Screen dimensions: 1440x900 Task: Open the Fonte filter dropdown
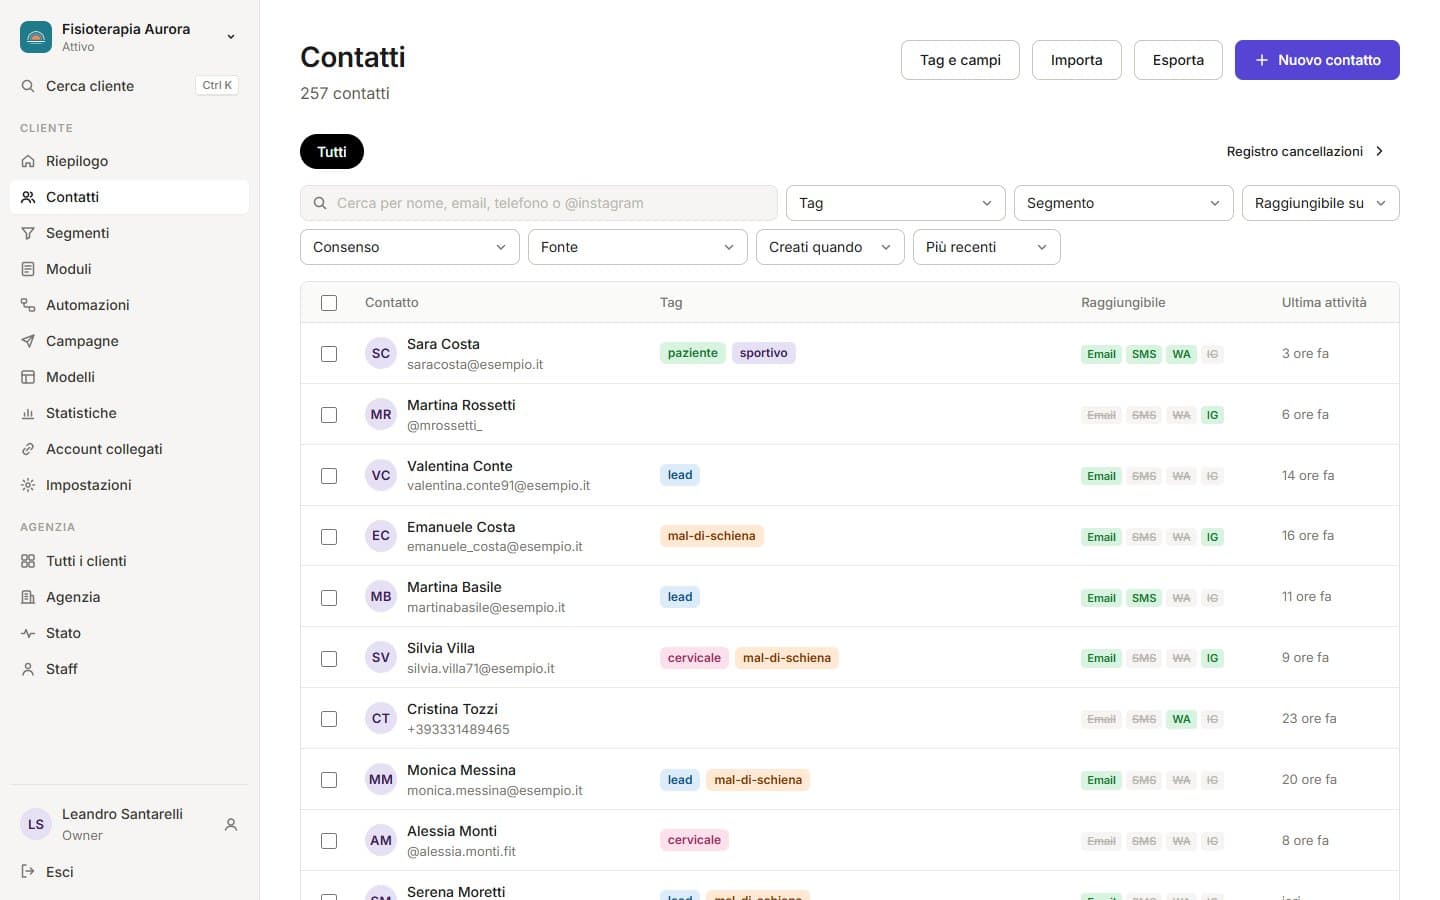[x=638, y=247]
